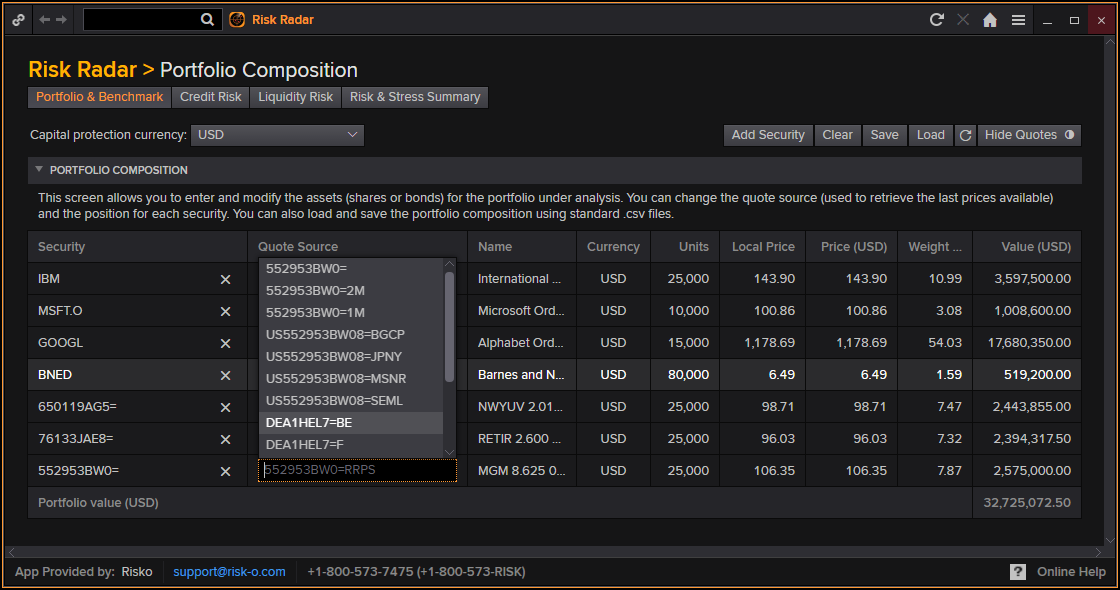The height and width of the screenshot is (590, 1120).
Task: Remove the 650119AG5= security row
Action: click(226, 407)
